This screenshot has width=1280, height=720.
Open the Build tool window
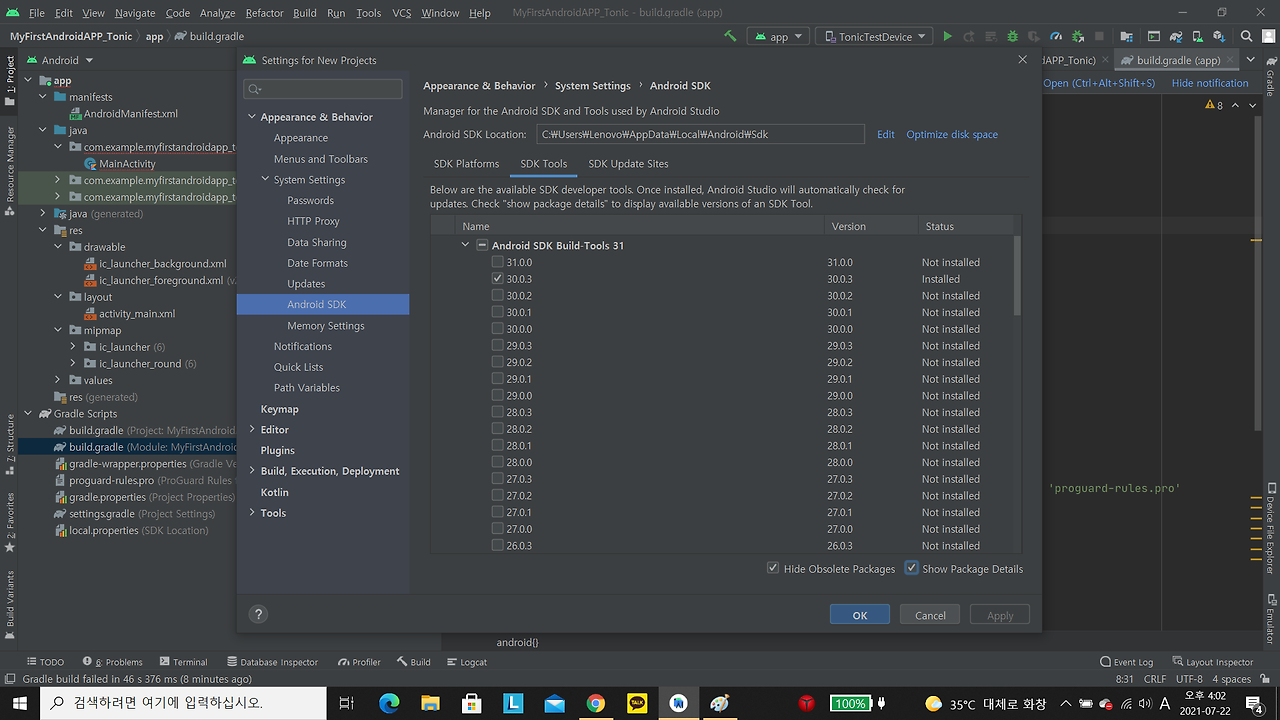coord(413,662)
